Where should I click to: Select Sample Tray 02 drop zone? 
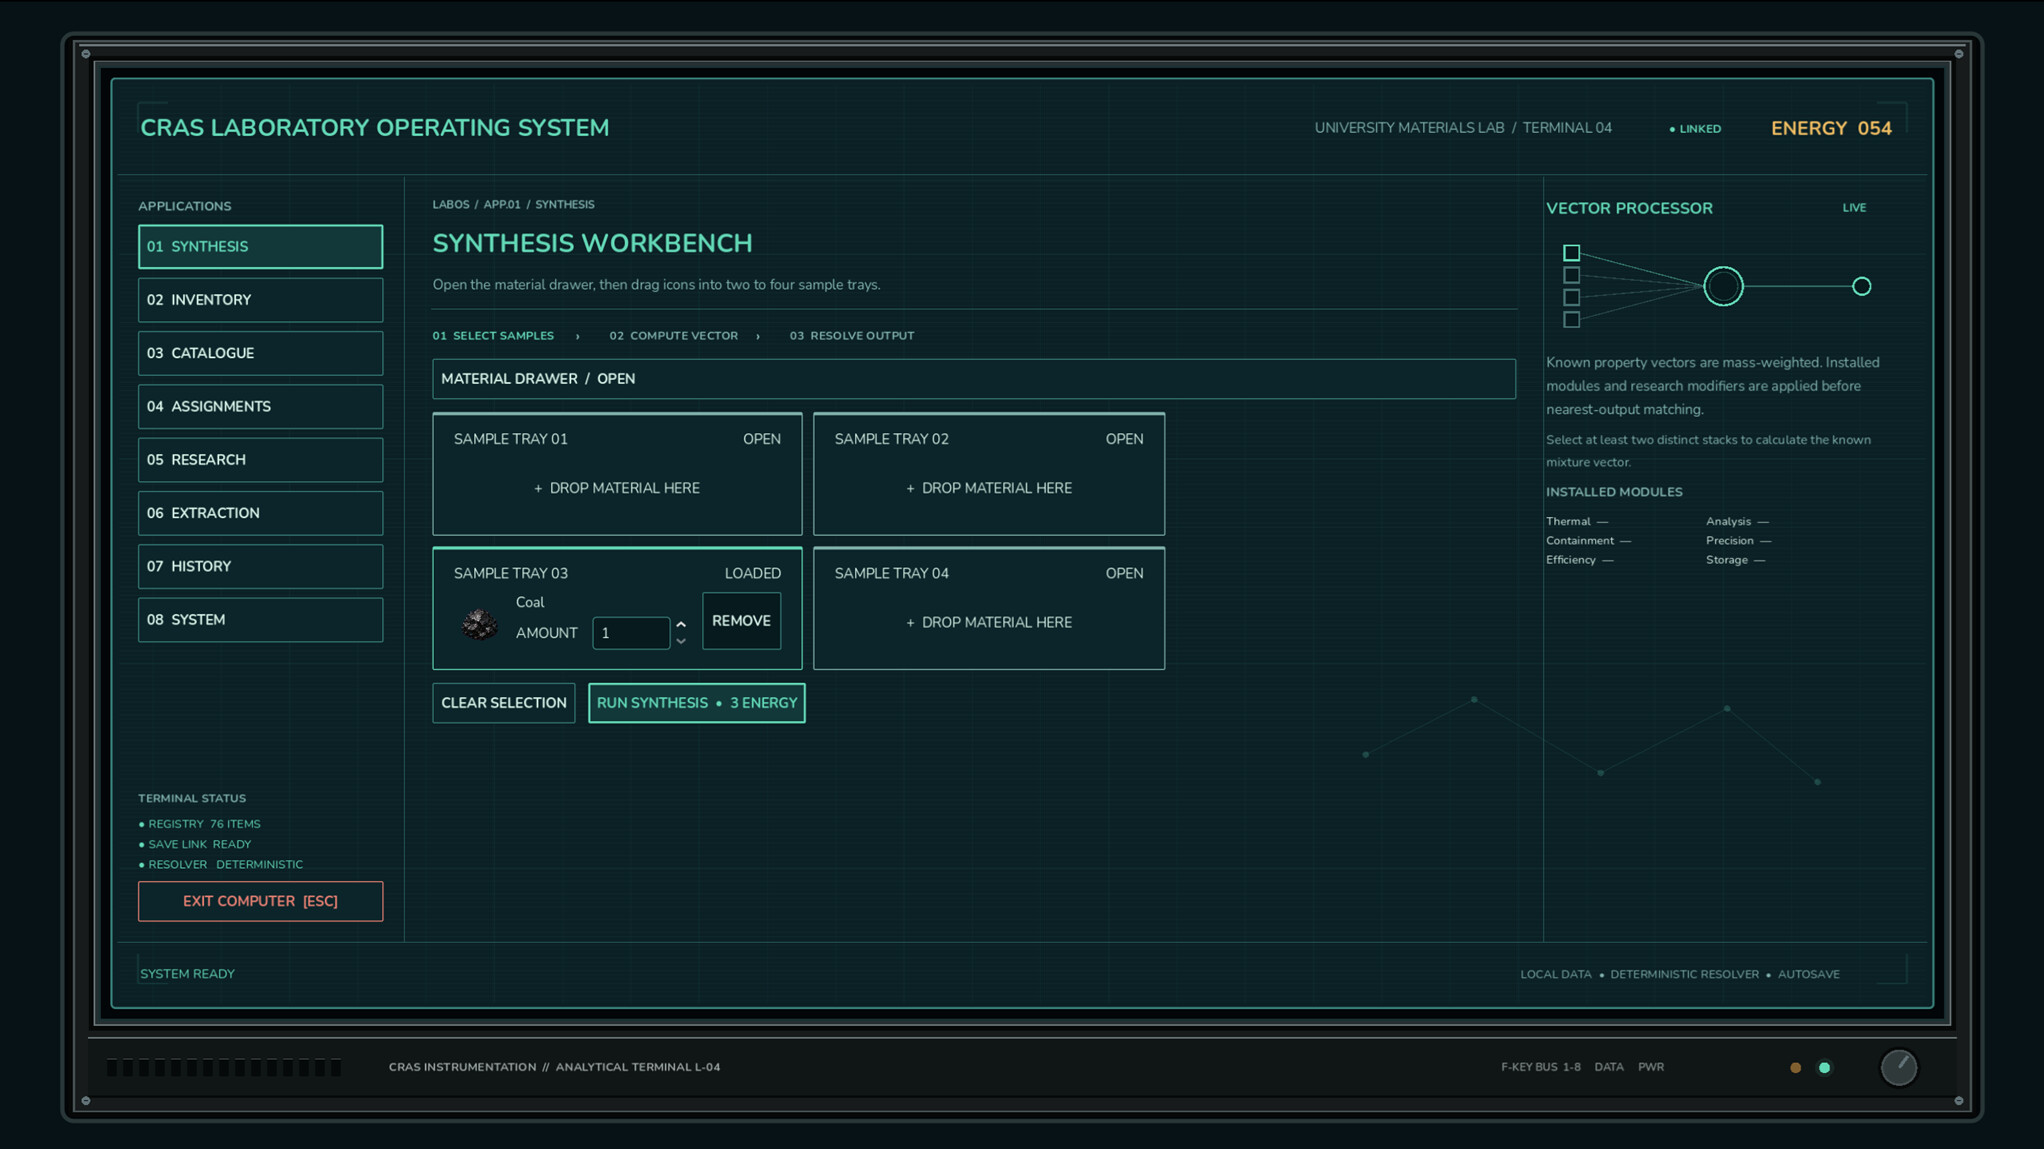(x=988, y=474)
